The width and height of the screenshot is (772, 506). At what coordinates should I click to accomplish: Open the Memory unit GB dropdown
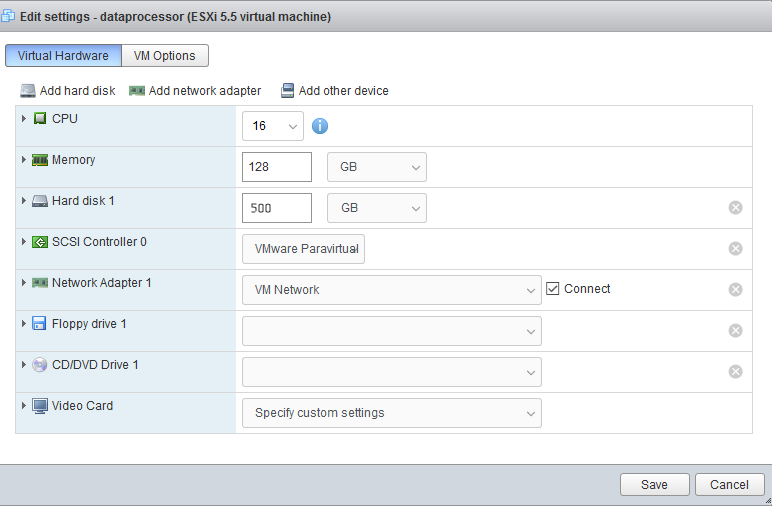(376, 167)
